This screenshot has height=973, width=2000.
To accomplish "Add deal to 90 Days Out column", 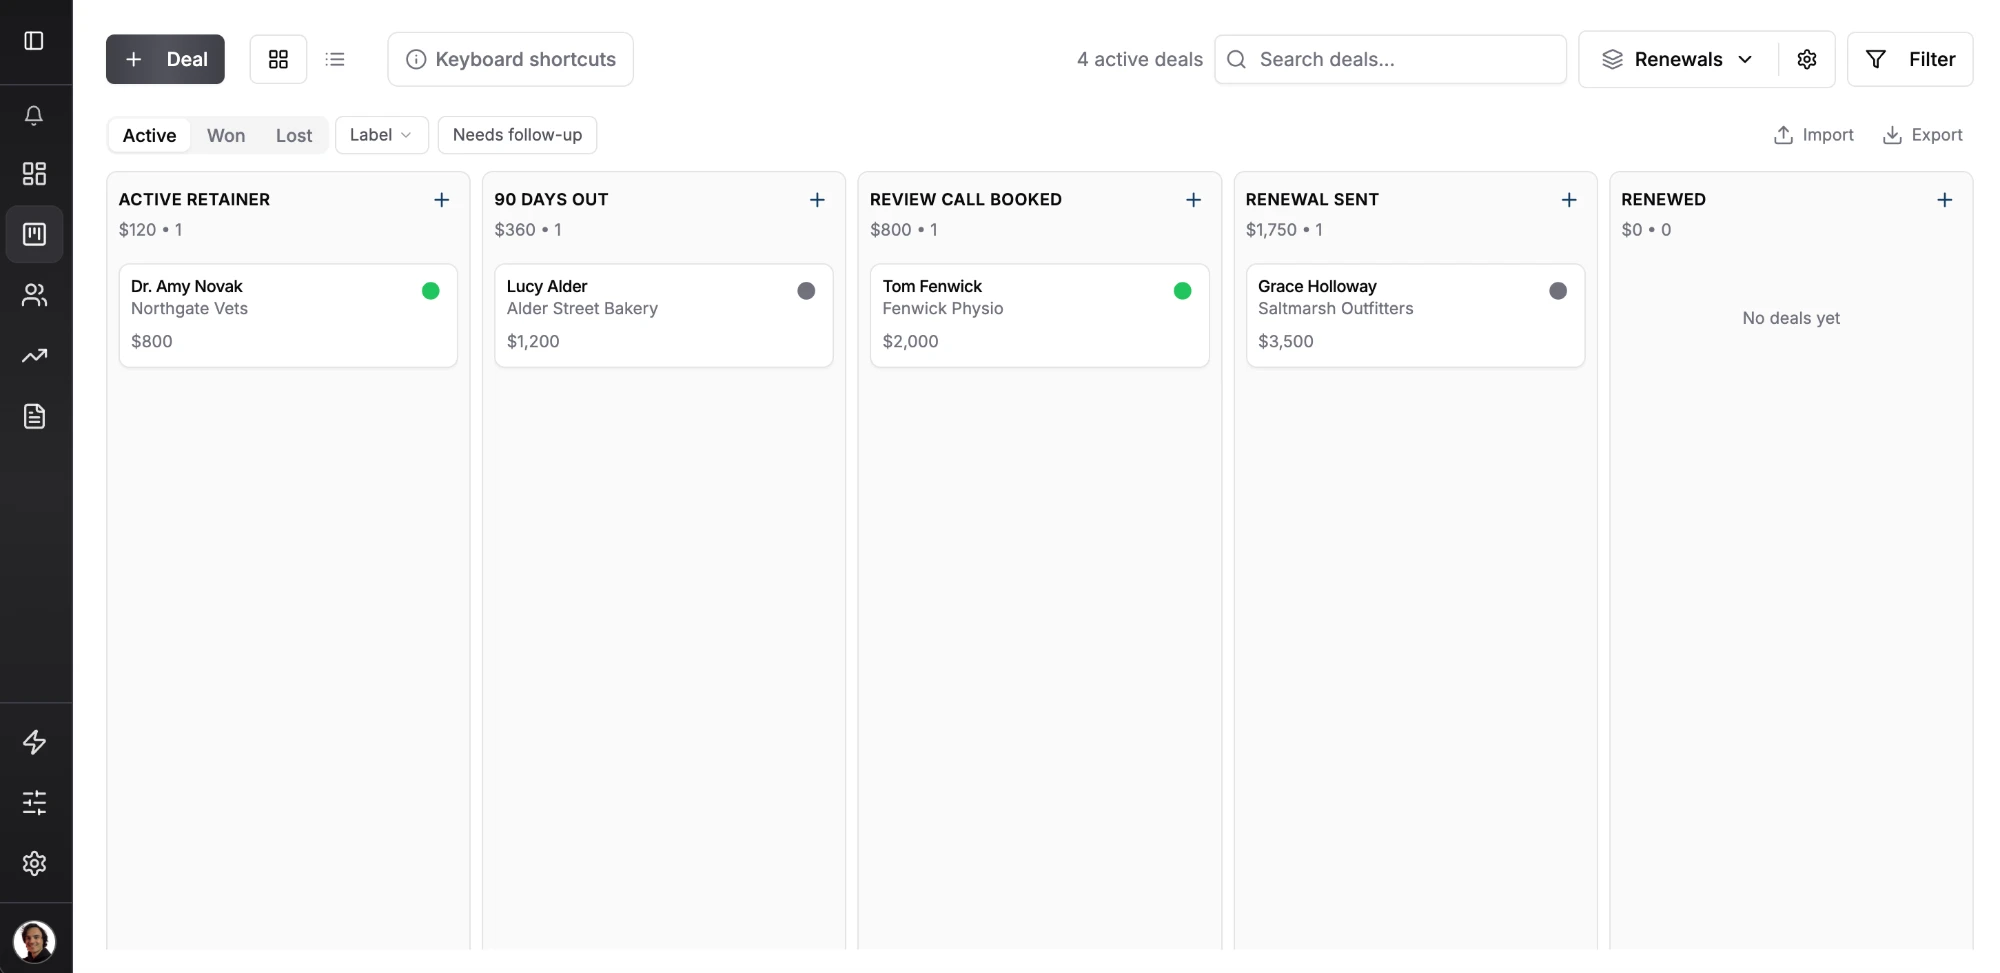I will click(x=817, y=200).
